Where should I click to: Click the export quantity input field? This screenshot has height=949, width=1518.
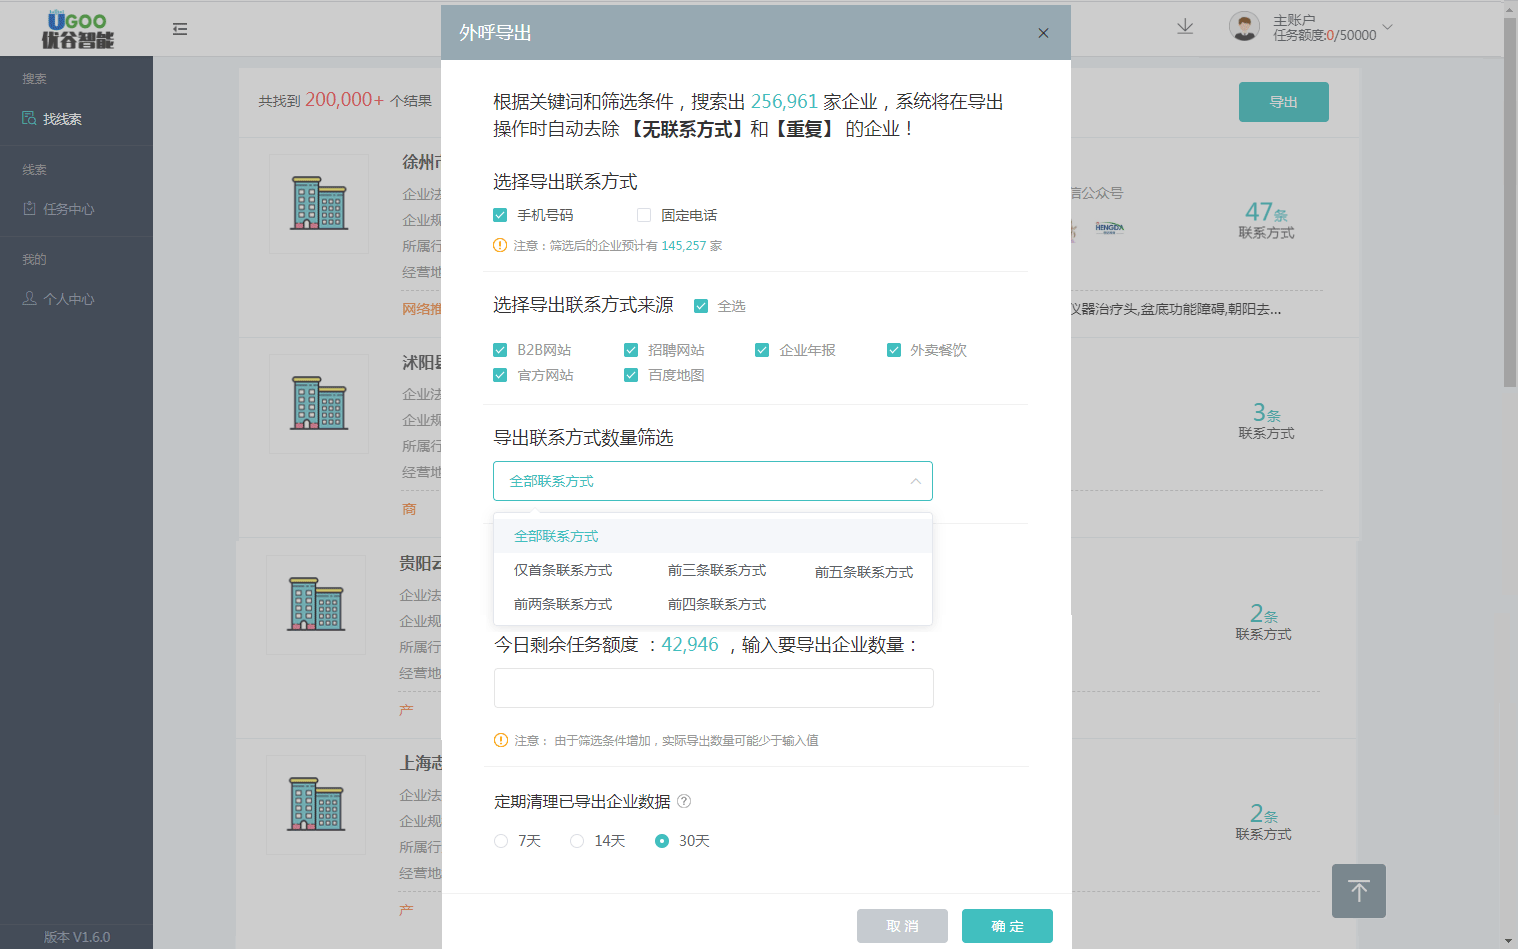tap(714, 688)
